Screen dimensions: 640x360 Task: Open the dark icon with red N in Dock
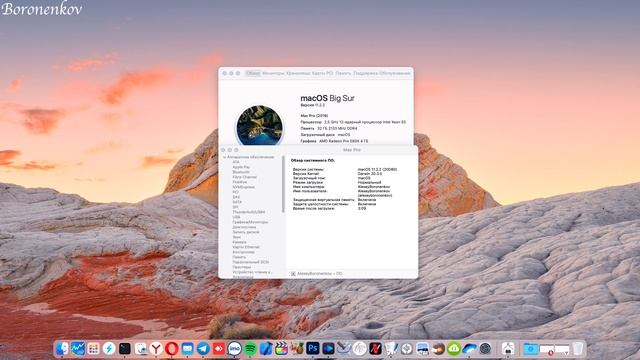(375, 348)
